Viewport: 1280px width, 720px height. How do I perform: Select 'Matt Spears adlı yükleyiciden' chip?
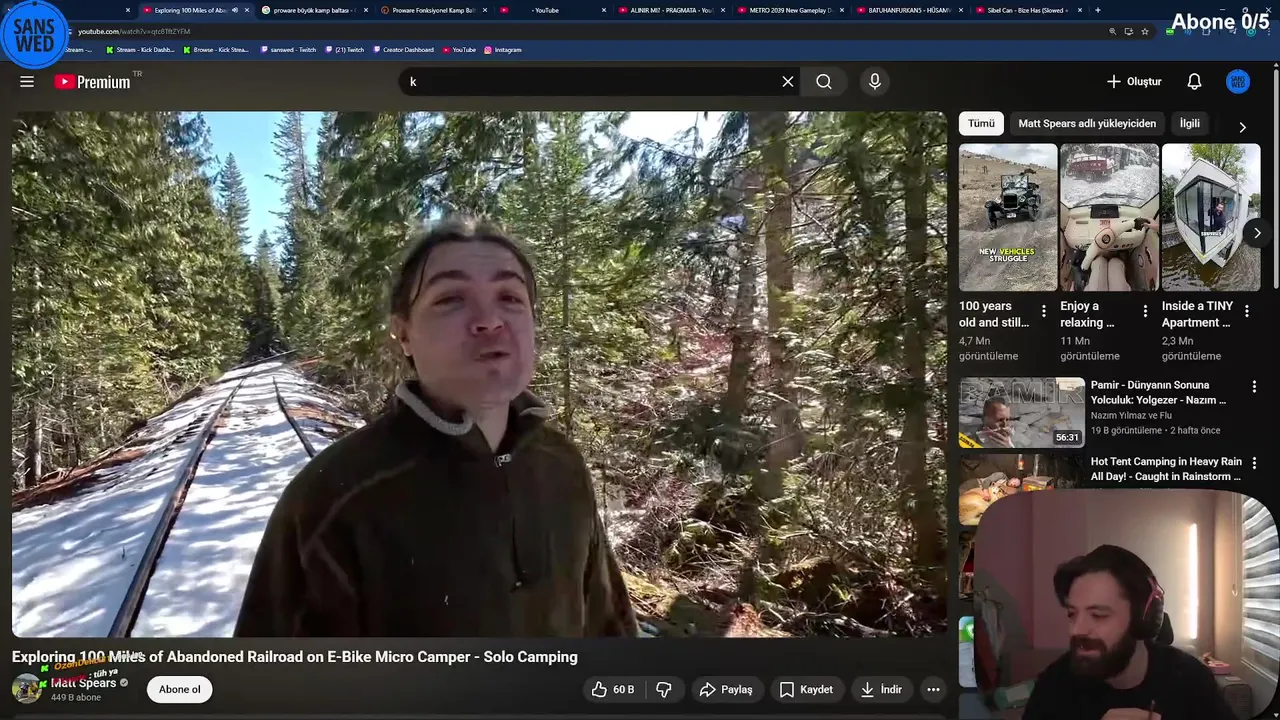1087,123
